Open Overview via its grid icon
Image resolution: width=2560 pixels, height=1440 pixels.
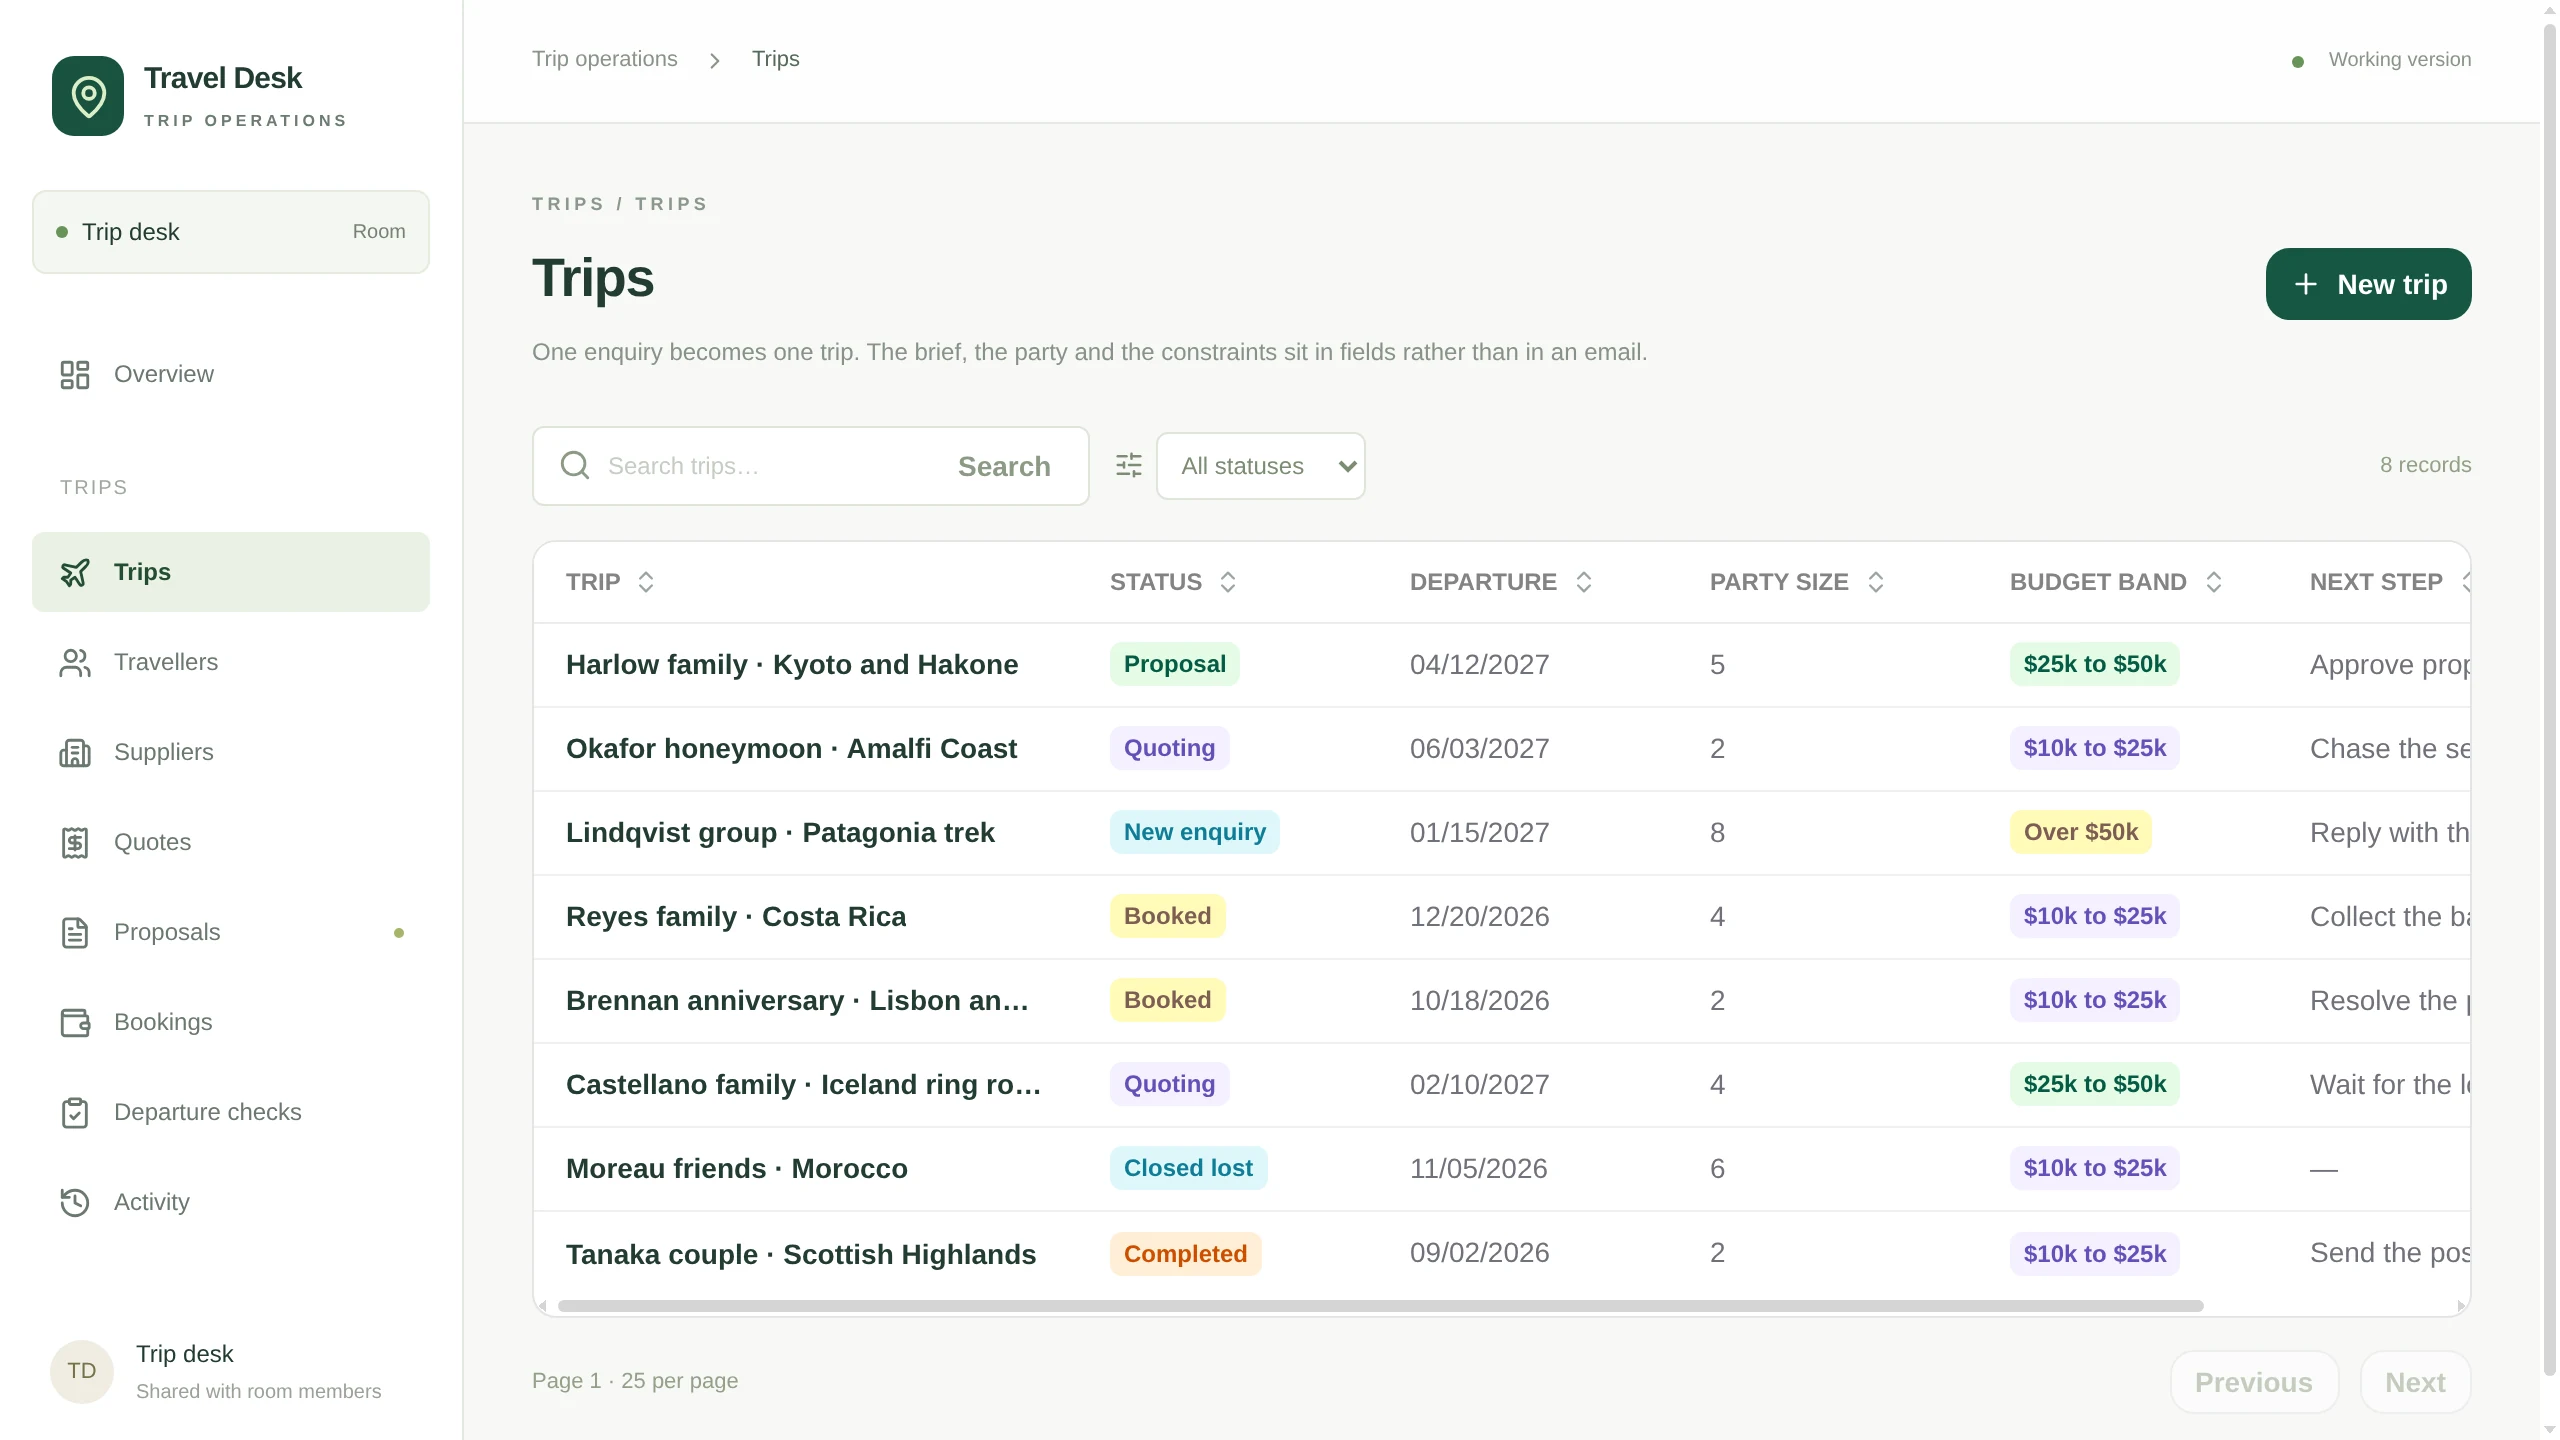click(x=75, y=374)
